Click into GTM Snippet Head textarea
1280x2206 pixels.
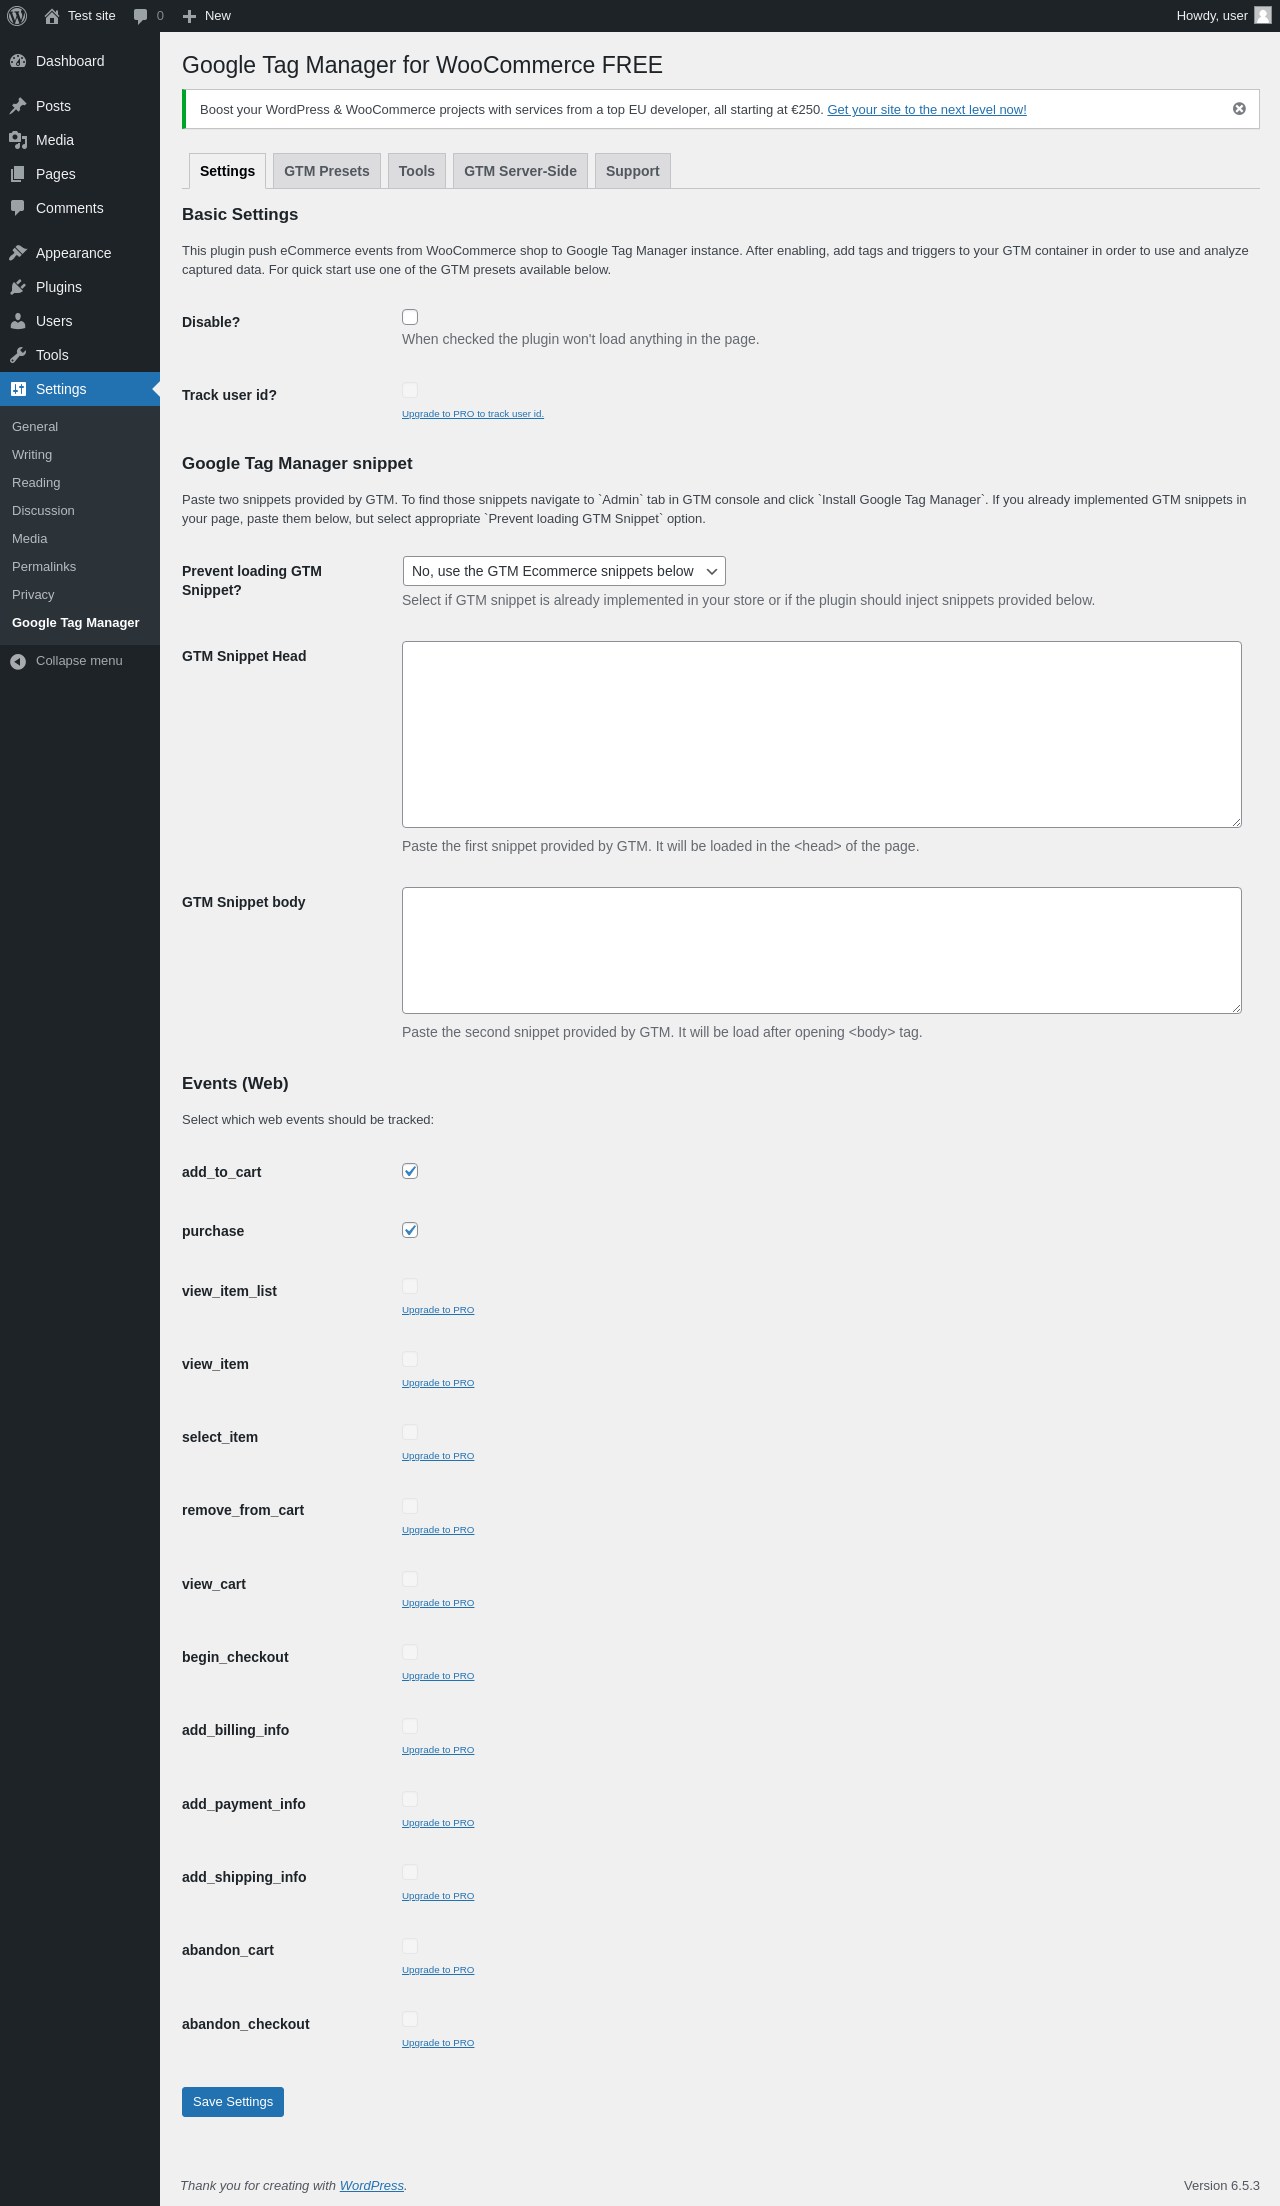click(822, 734)
